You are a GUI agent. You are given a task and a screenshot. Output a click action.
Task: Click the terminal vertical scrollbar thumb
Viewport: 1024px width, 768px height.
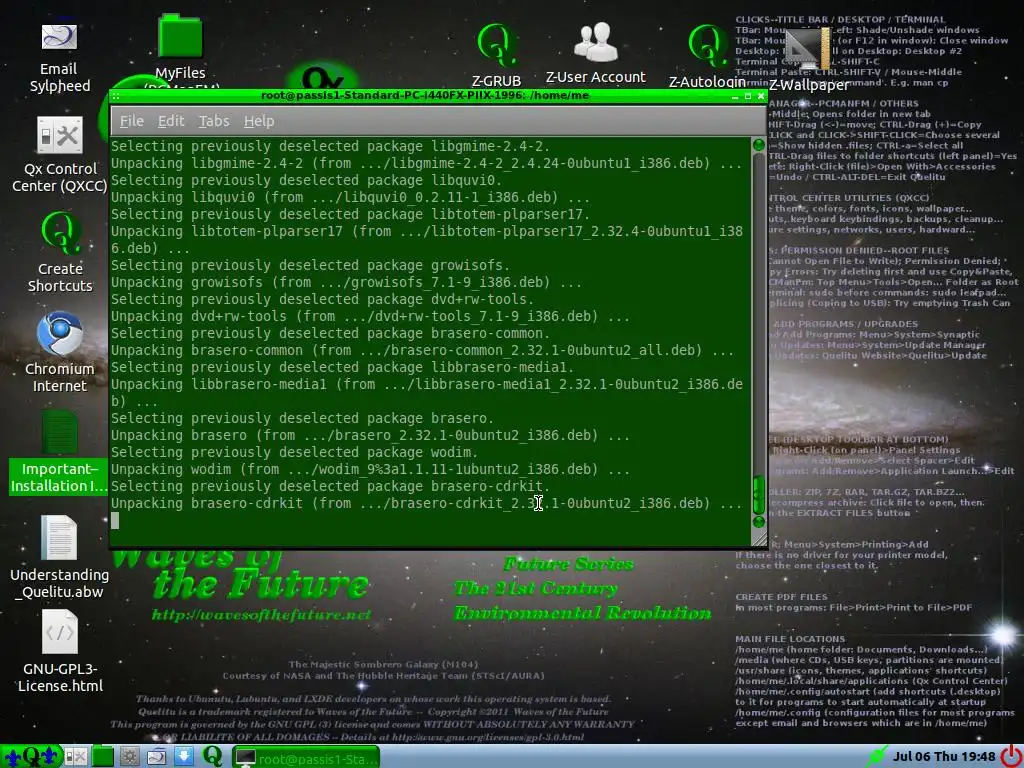point(758,495)
